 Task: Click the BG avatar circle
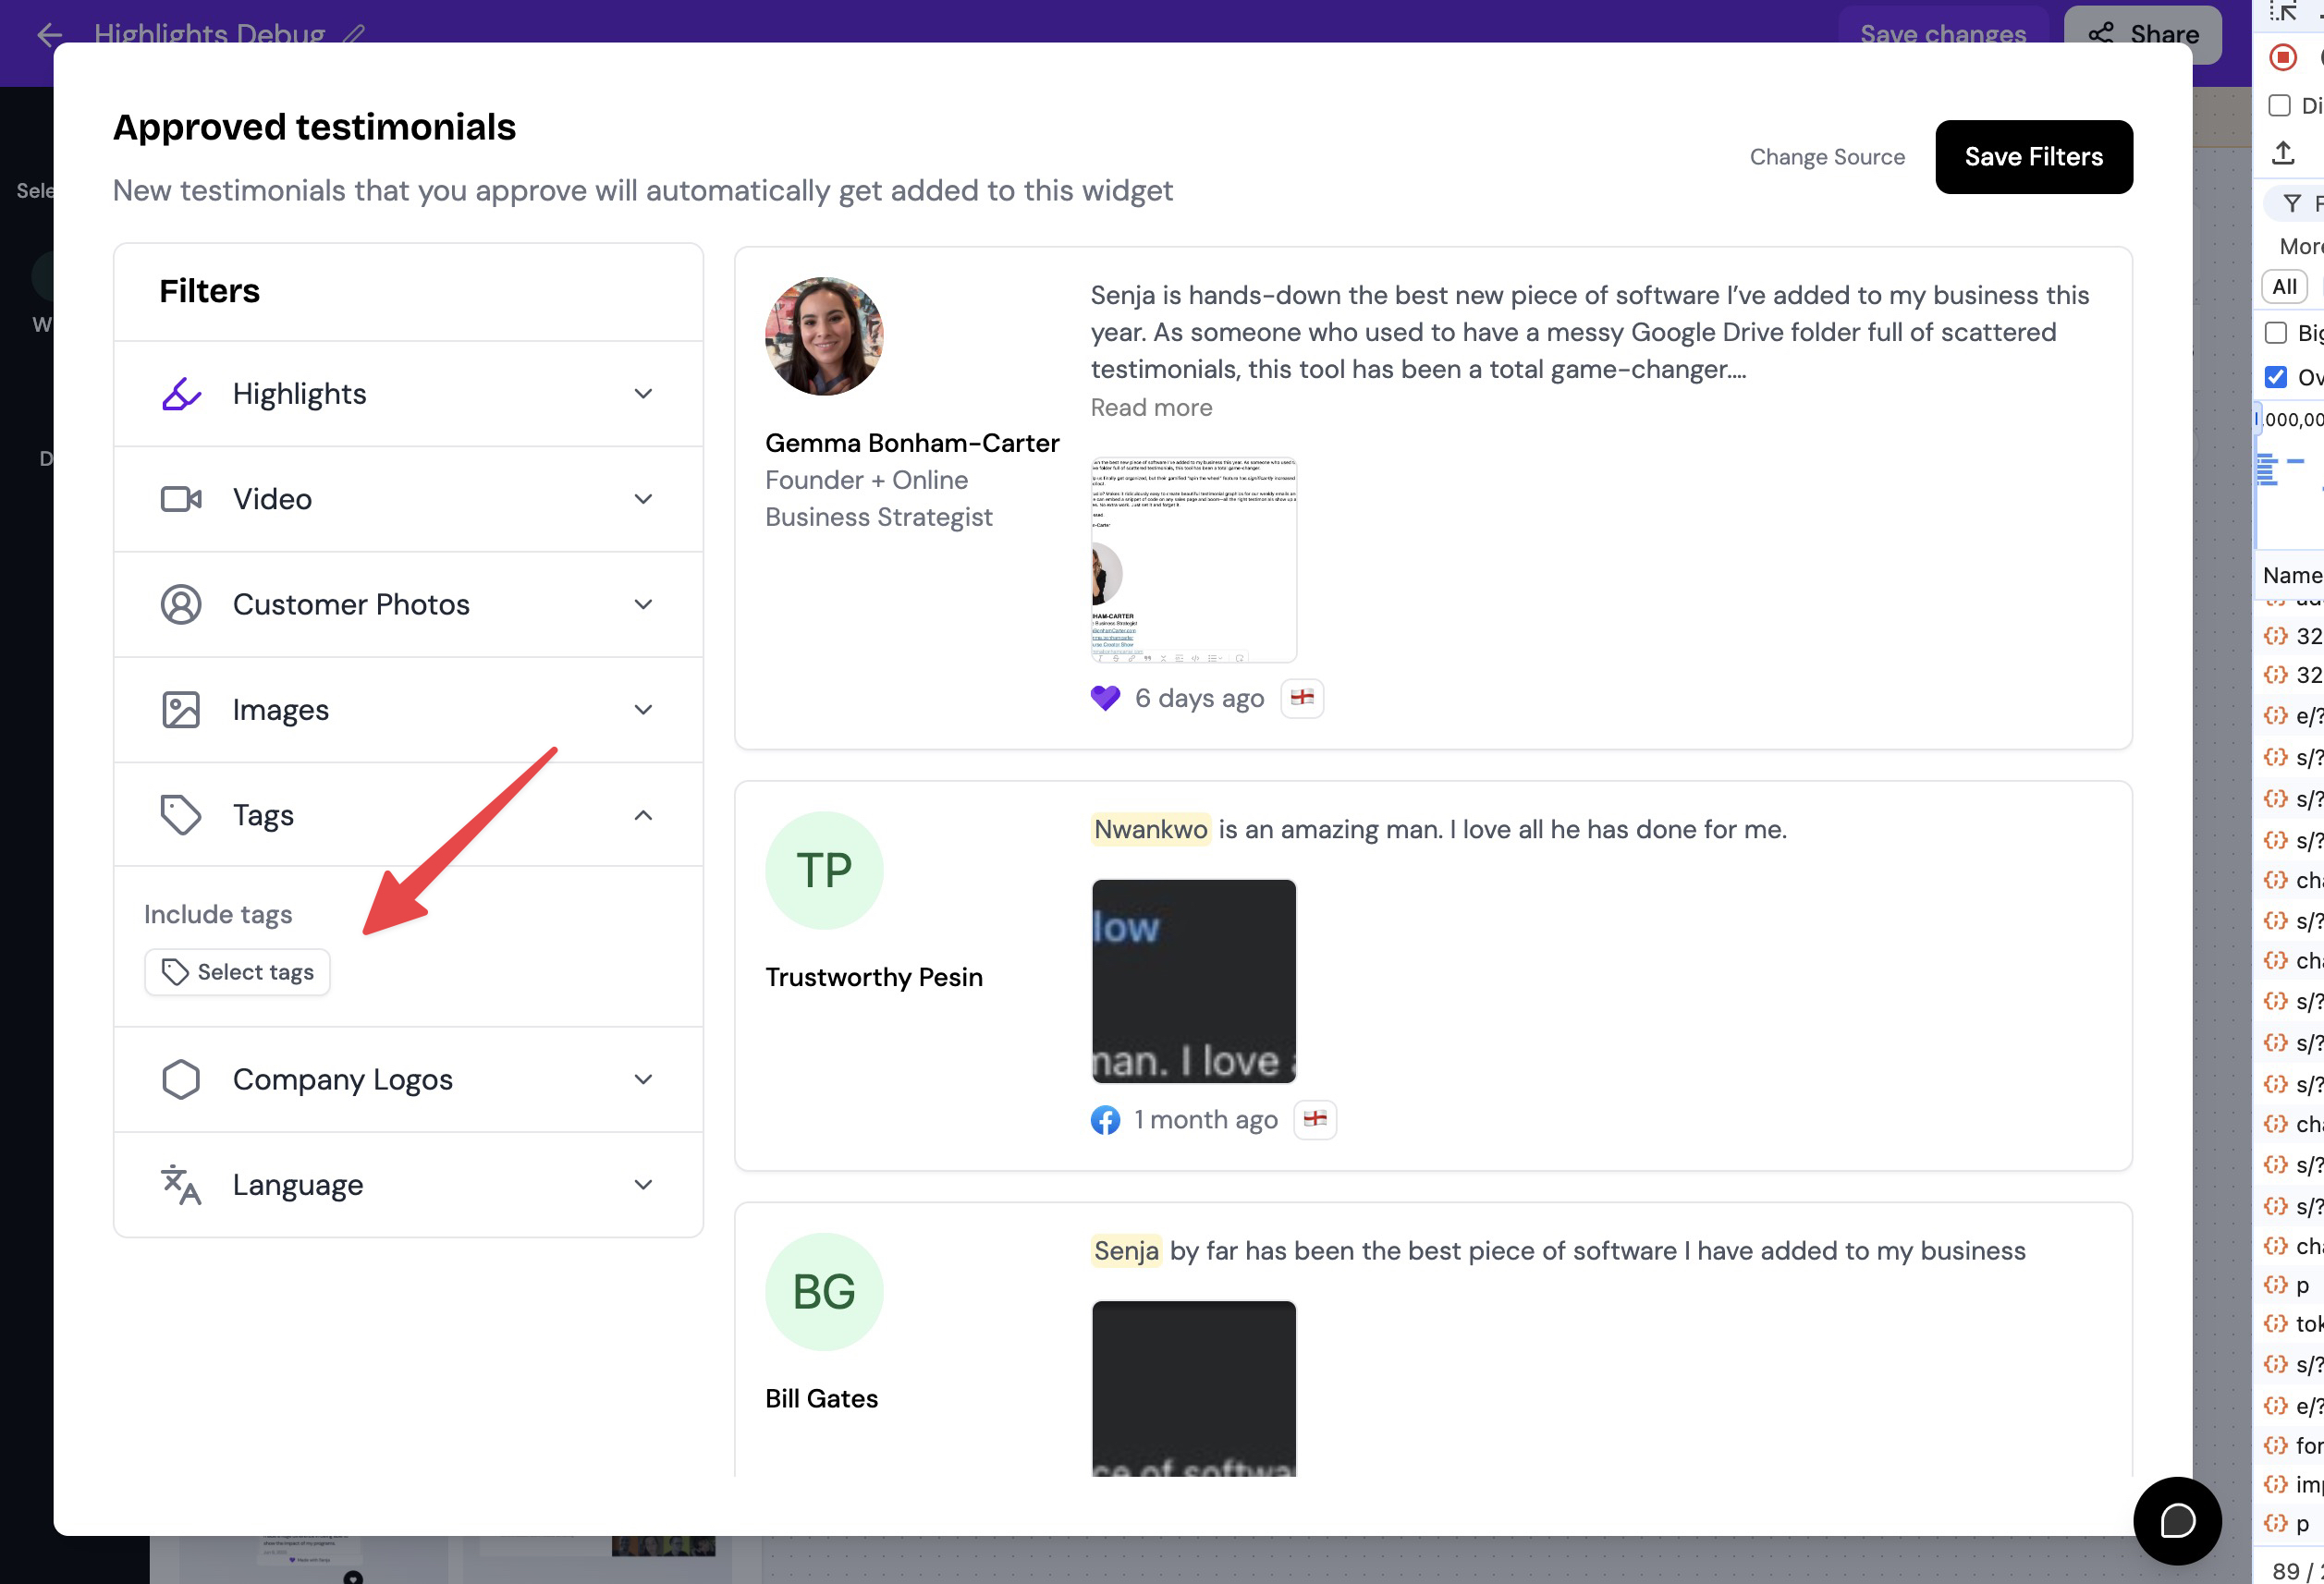tap(824, 1292)
